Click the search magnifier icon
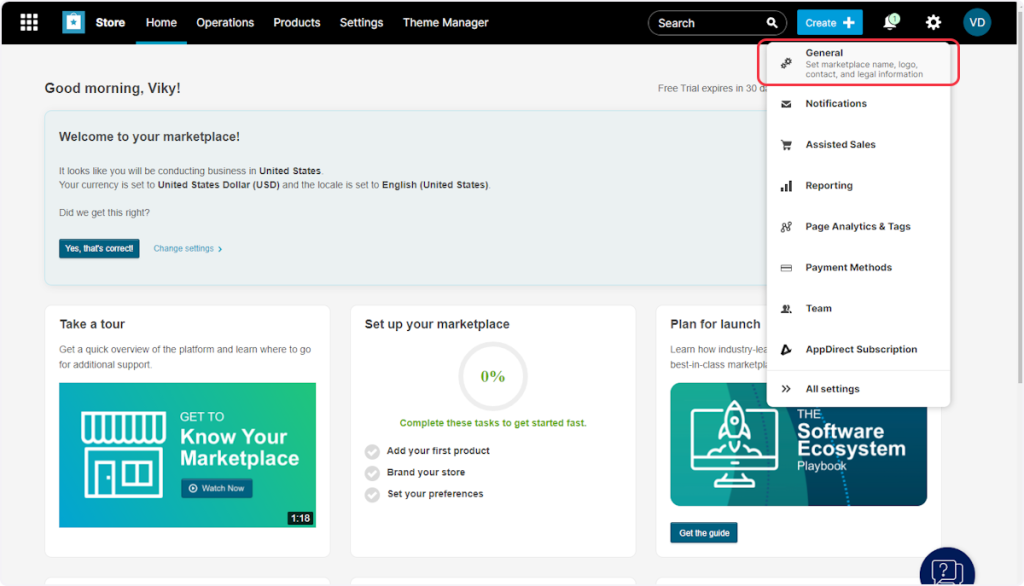 (771, 23)
